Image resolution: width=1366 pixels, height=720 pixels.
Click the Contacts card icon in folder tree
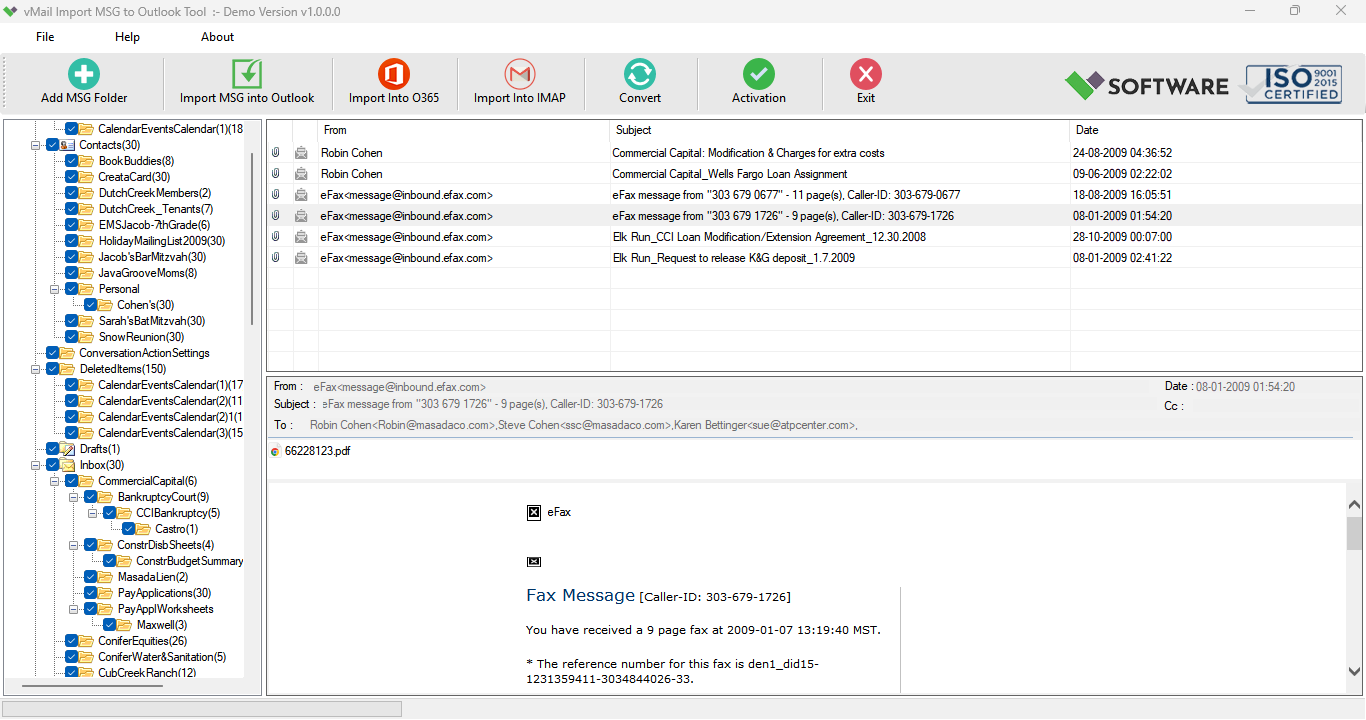[68, 145]
